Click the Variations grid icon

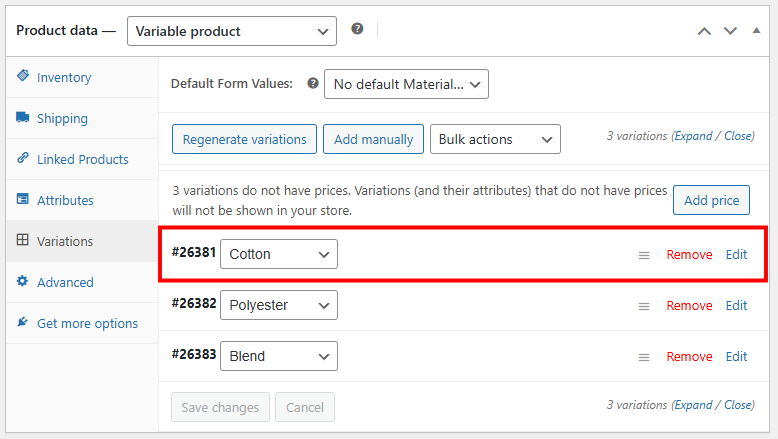(x=22, y=240)
